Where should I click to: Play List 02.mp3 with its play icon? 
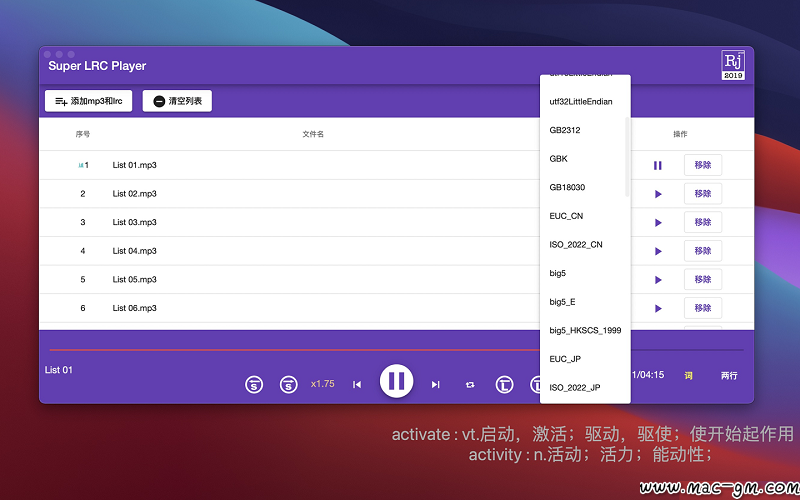658,194
